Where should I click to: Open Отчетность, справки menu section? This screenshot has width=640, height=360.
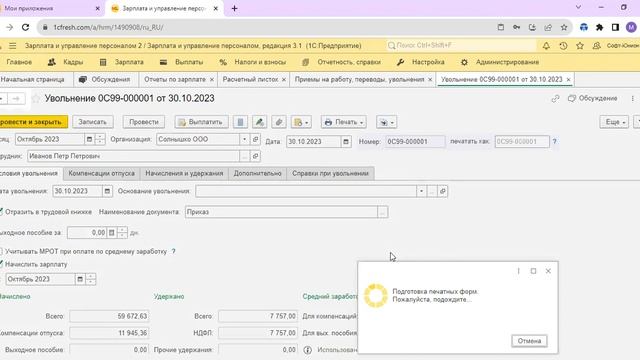(341, 62)
